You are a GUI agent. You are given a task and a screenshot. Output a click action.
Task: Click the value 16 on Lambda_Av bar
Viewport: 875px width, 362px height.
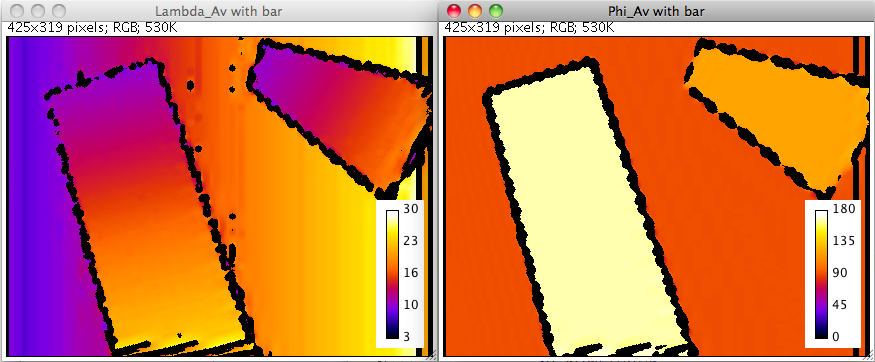coord(411,273)
